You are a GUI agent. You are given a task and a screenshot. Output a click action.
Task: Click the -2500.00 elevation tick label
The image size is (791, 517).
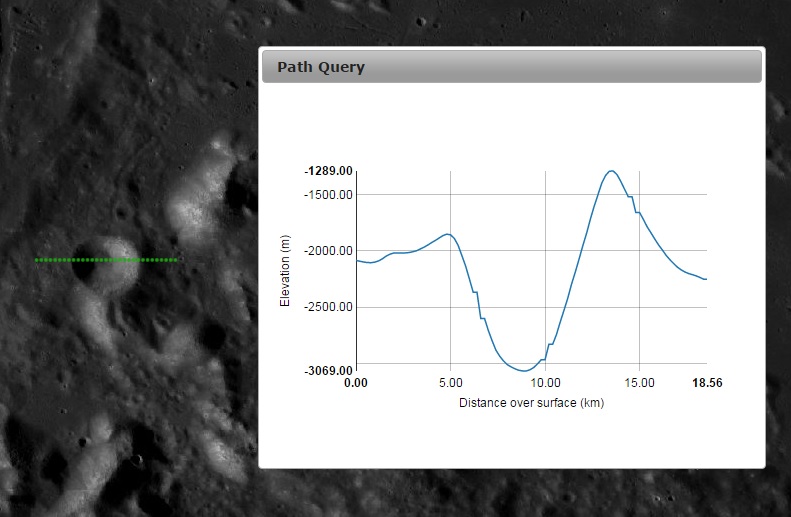point(329,307)
